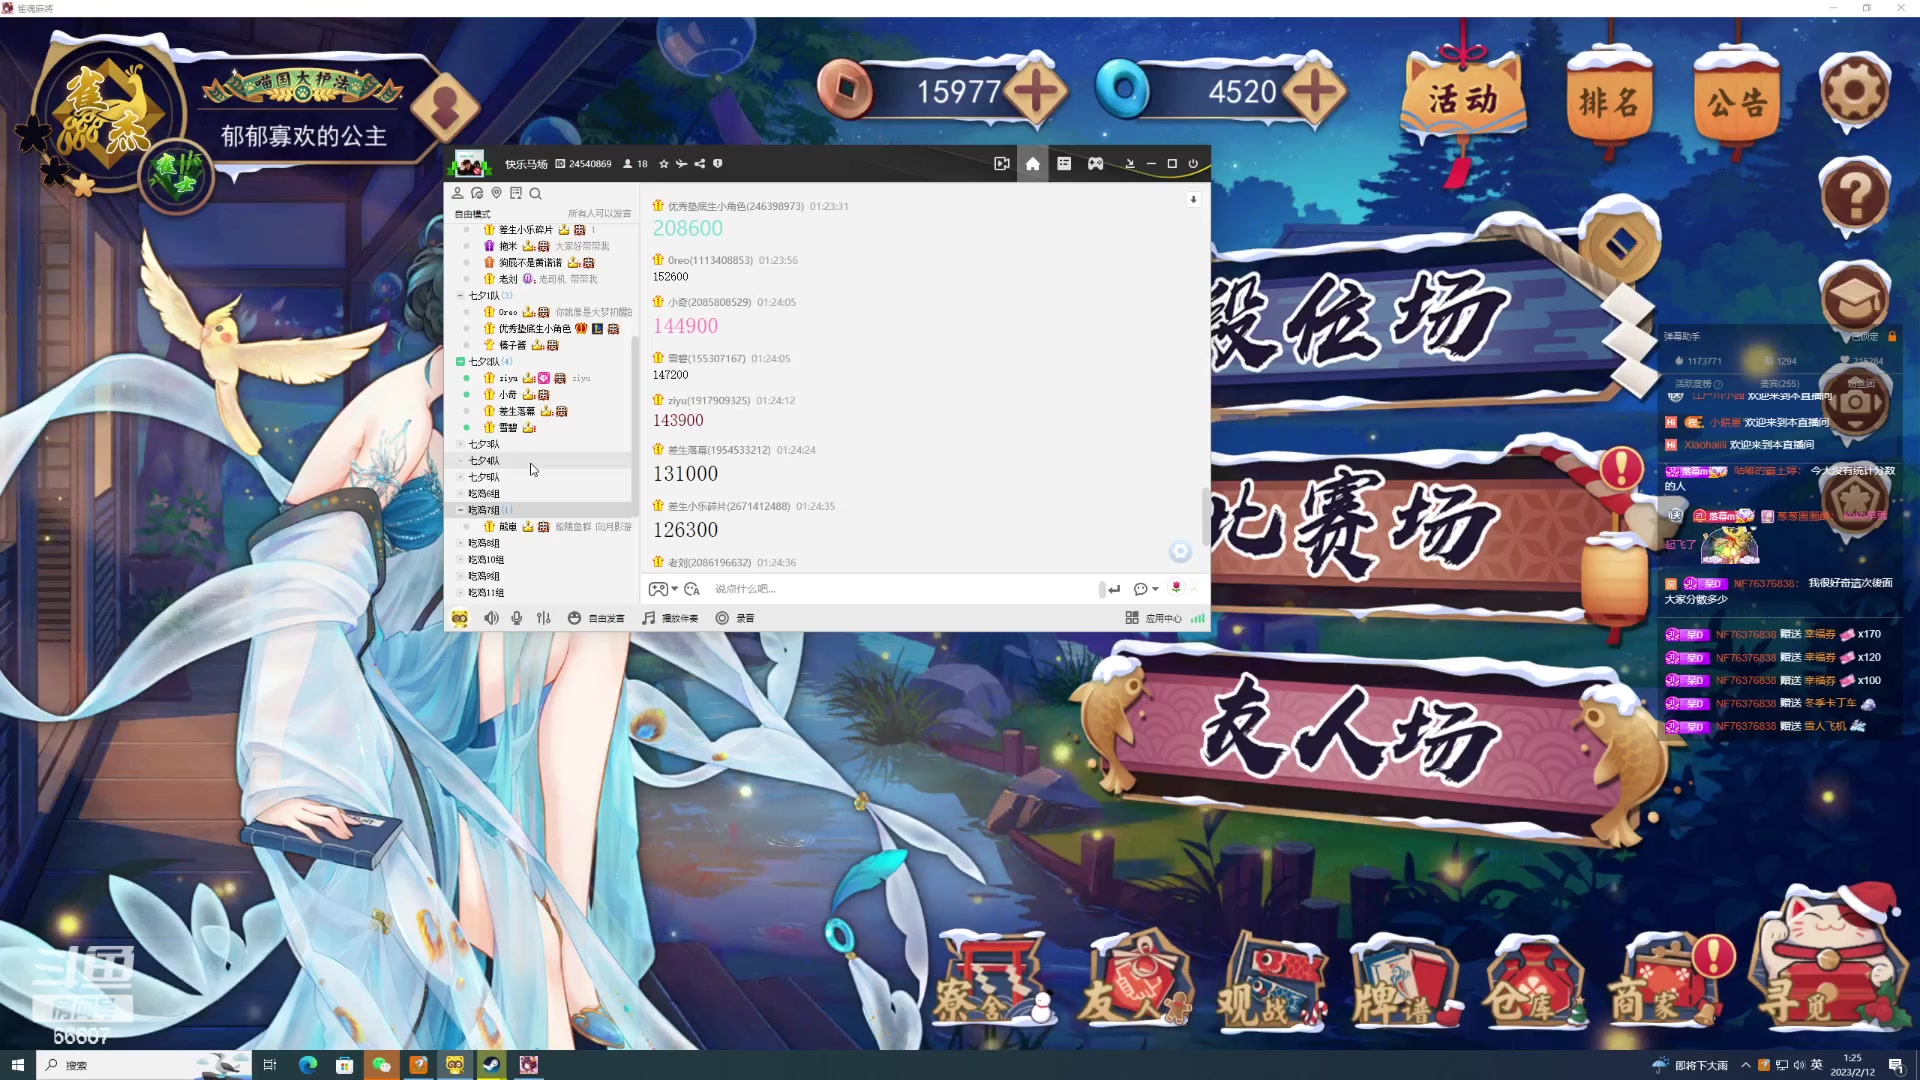Viewport: 1920px width, 1080px height.
Task: Click the YY report shield icon
Action: click(718, 164)
